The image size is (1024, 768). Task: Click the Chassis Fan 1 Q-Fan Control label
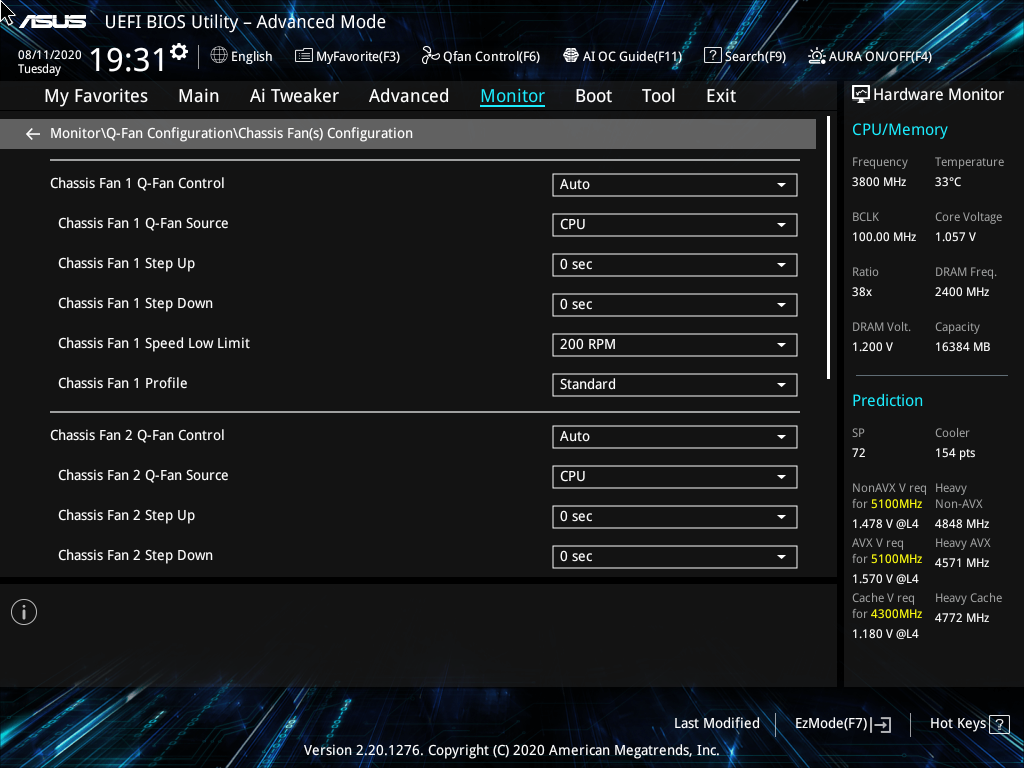[137, 184]
